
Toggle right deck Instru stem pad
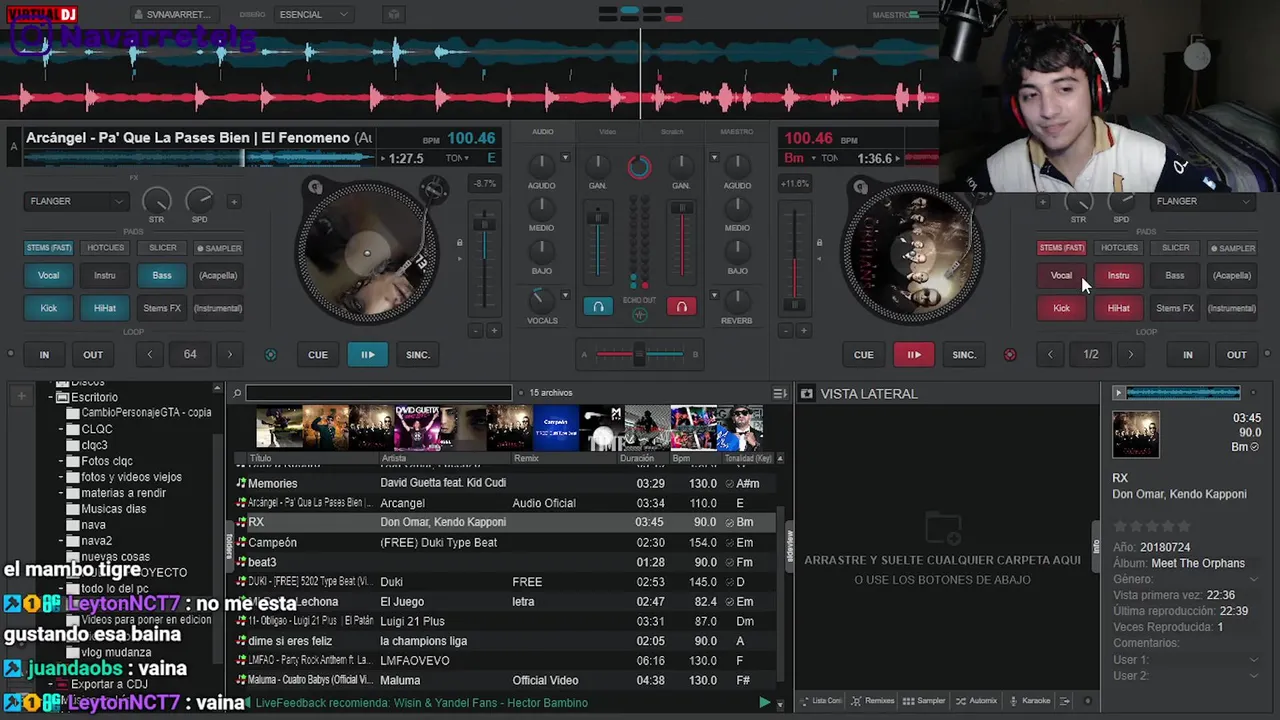1118,275
